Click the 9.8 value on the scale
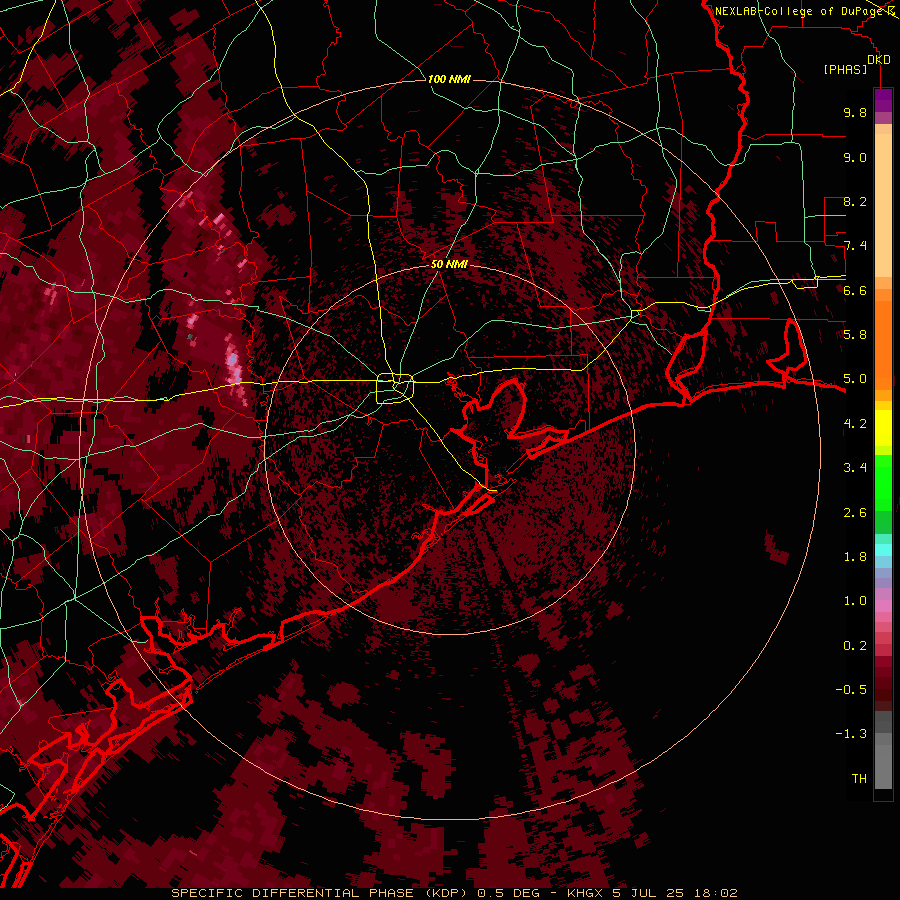900x900 pixels. tap(855, 113)
